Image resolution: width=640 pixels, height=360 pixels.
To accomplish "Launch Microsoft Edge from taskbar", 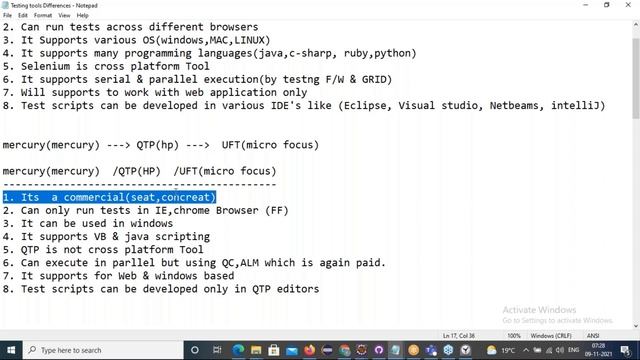I will [238, 350].
